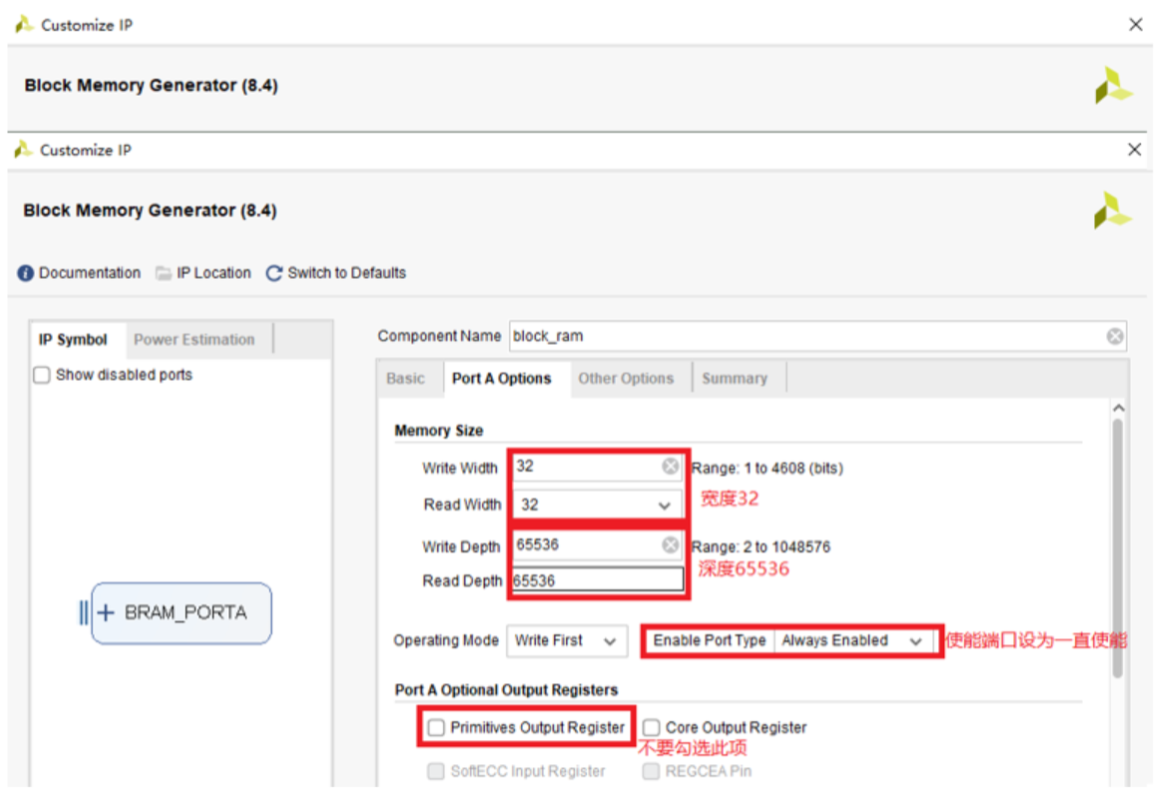
Task: Open the Other Options tab
Action: point(625,379)
